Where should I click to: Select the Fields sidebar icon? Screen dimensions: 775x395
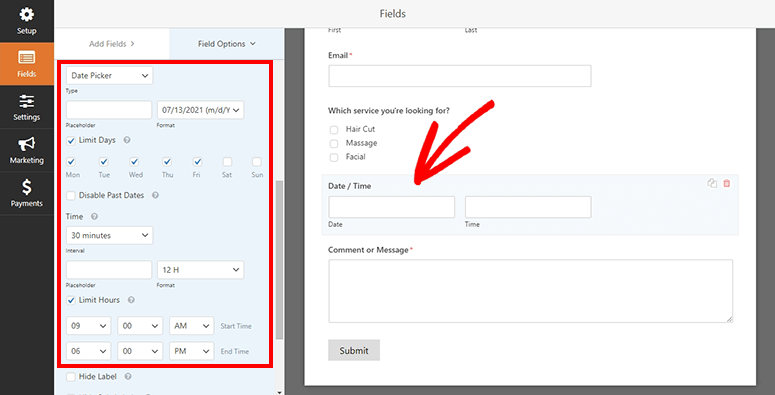(x=27, y=58)
